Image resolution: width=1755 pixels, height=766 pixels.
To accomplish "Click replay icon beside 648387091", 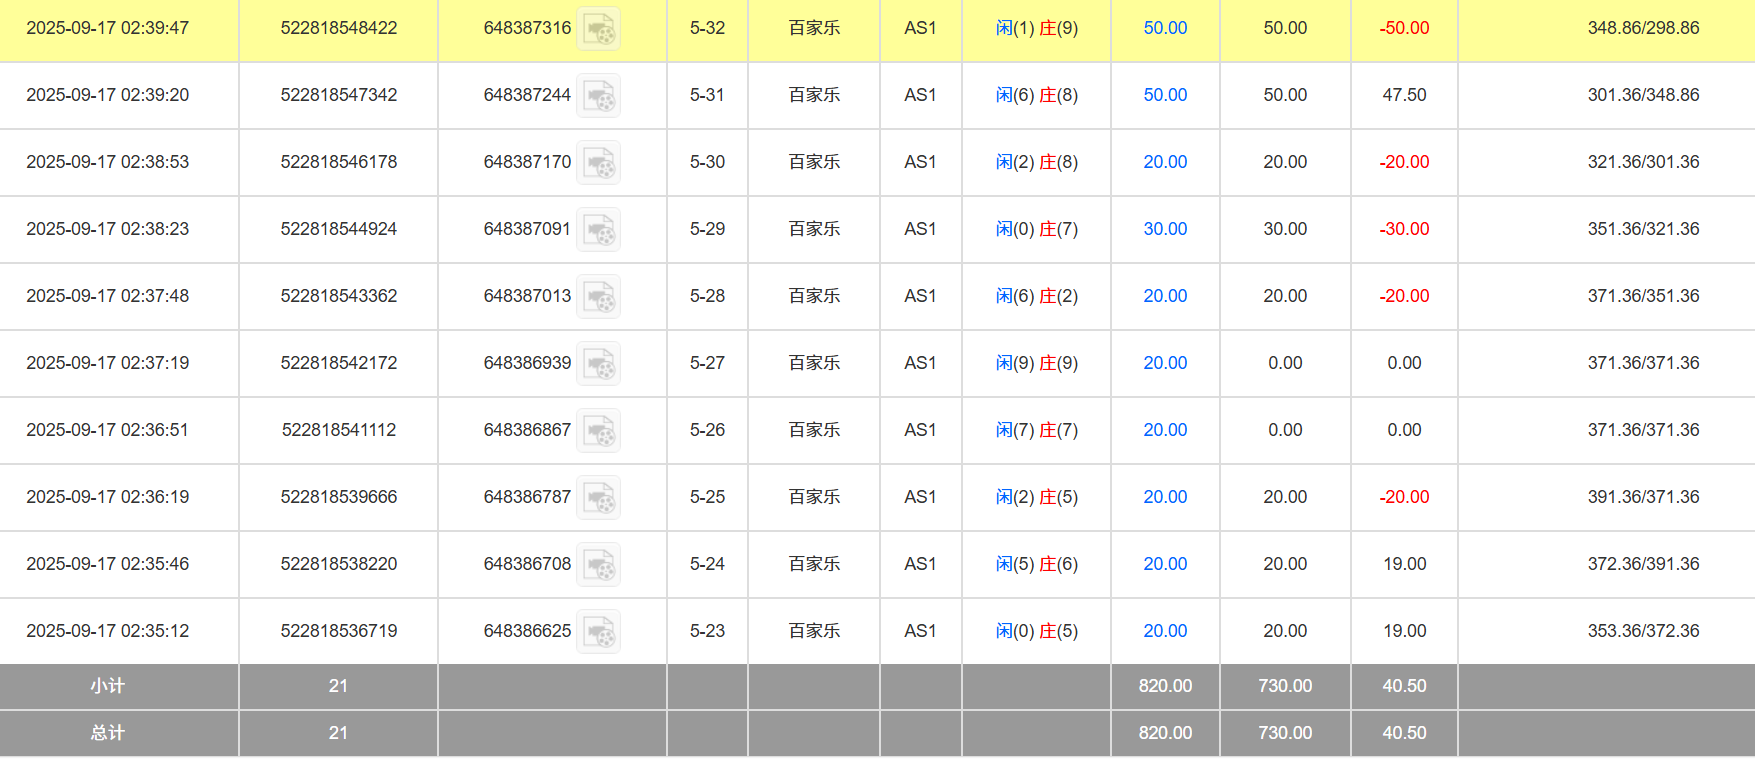I will (x=599, y=230).
